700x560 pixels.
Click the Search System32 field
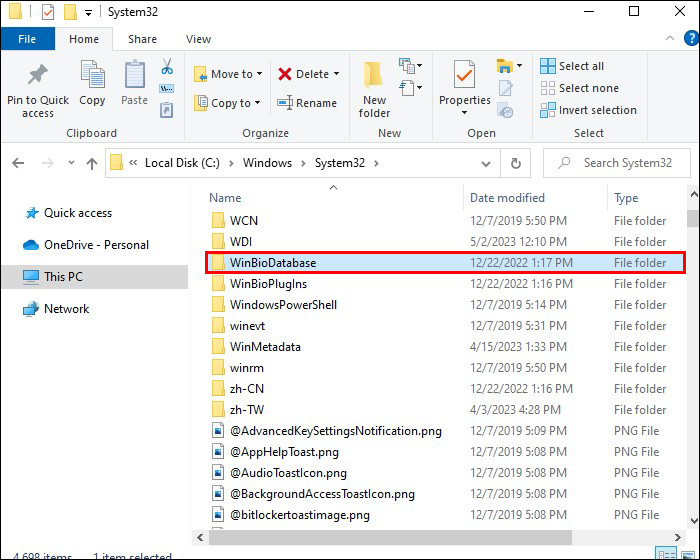(617, 163)
